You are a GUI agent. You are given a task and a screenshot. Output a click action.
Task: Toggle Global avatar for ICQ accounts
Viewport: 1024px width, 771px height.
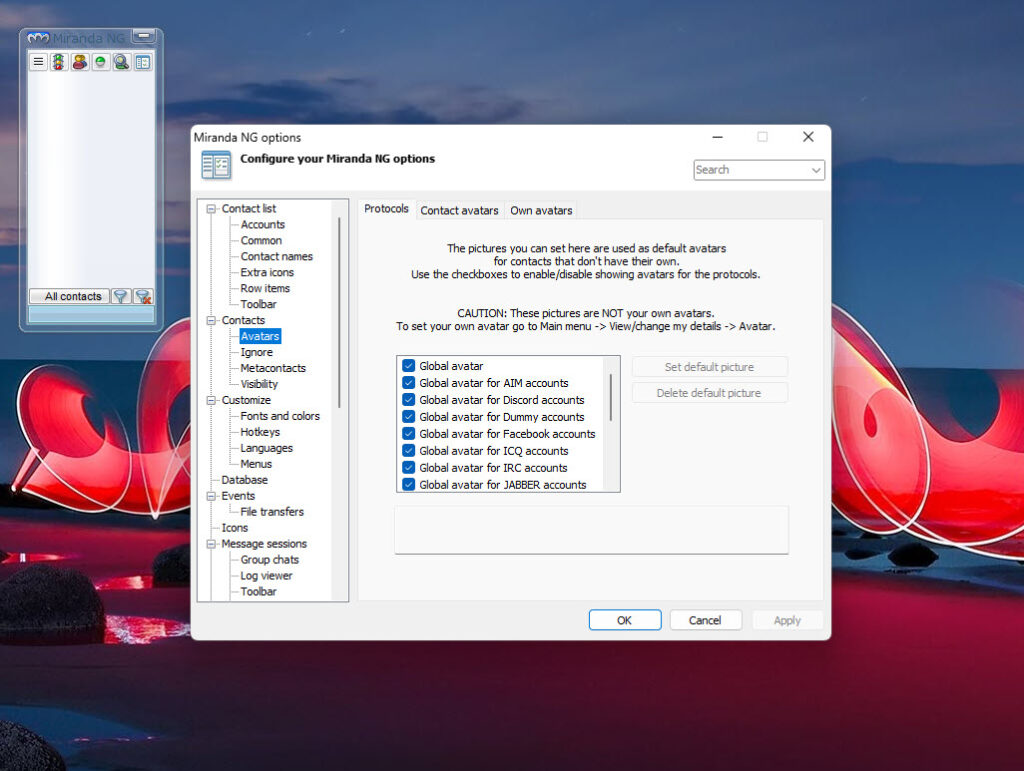click(409, 450)
